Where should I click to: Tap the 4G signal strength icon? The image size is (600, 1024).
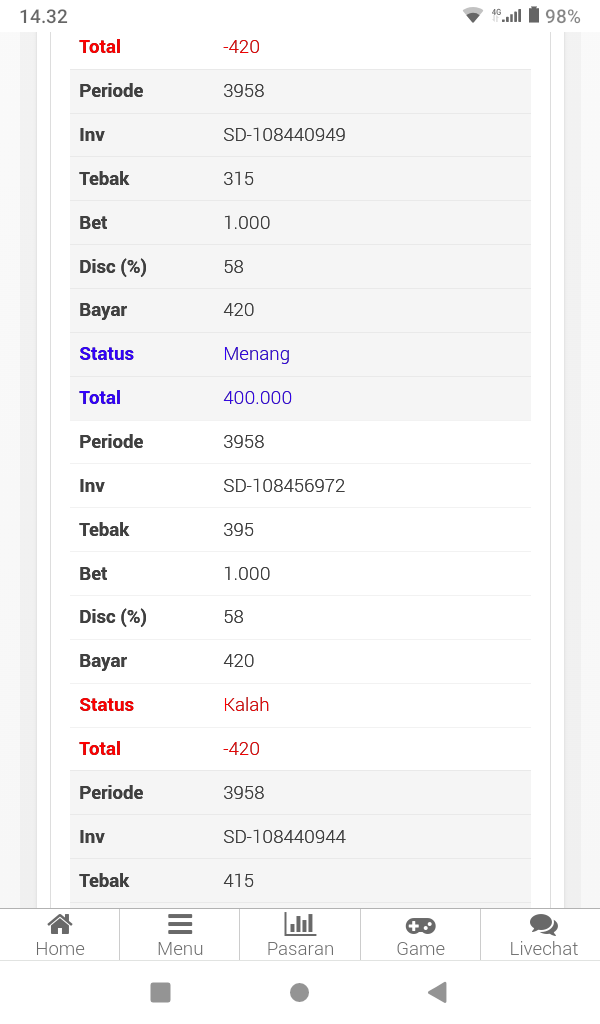(506, 16)
